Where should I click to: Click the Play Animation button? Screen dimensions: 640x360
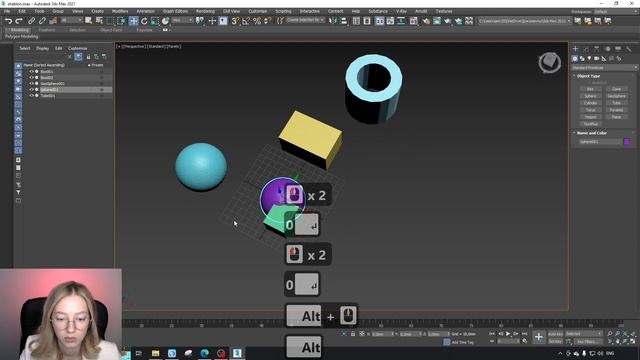pyautogui.click(x=508, y=334)
